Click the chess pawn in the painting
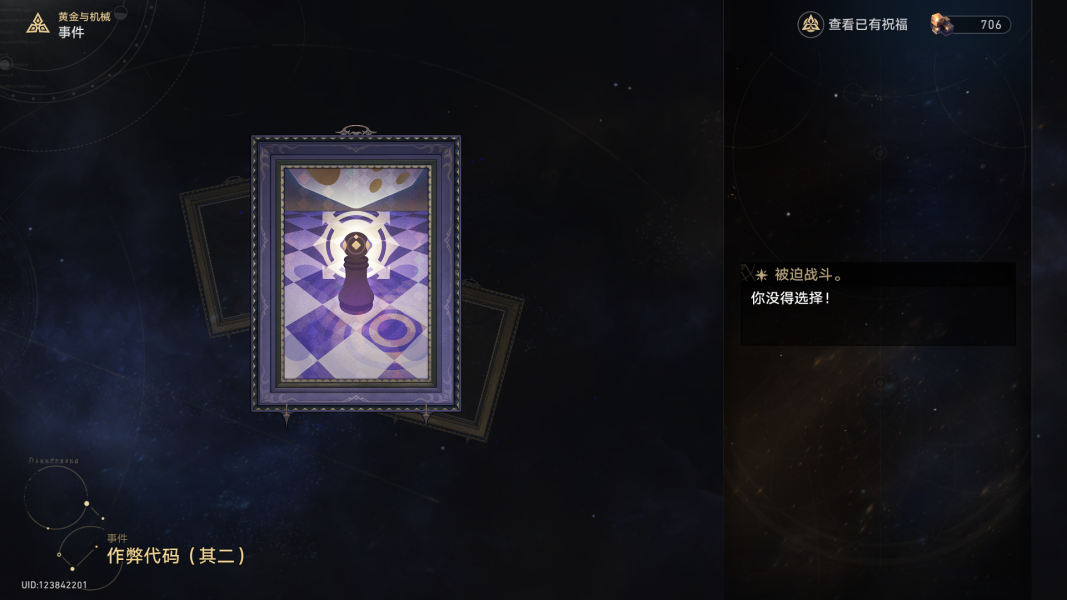This screenshot has width=1067, height=600. tap(355, 273)
